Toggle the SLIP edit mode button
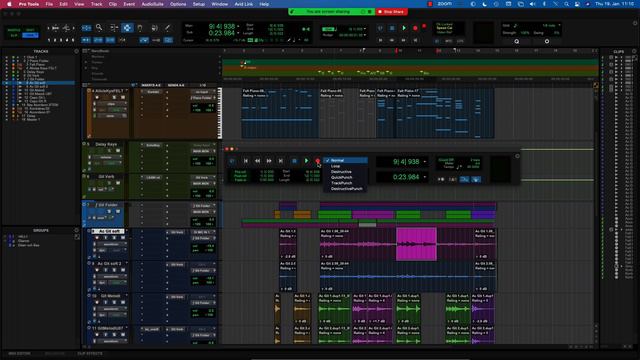Image resolution: width=640 pixels, height=360 pixels. click(14, 36)
